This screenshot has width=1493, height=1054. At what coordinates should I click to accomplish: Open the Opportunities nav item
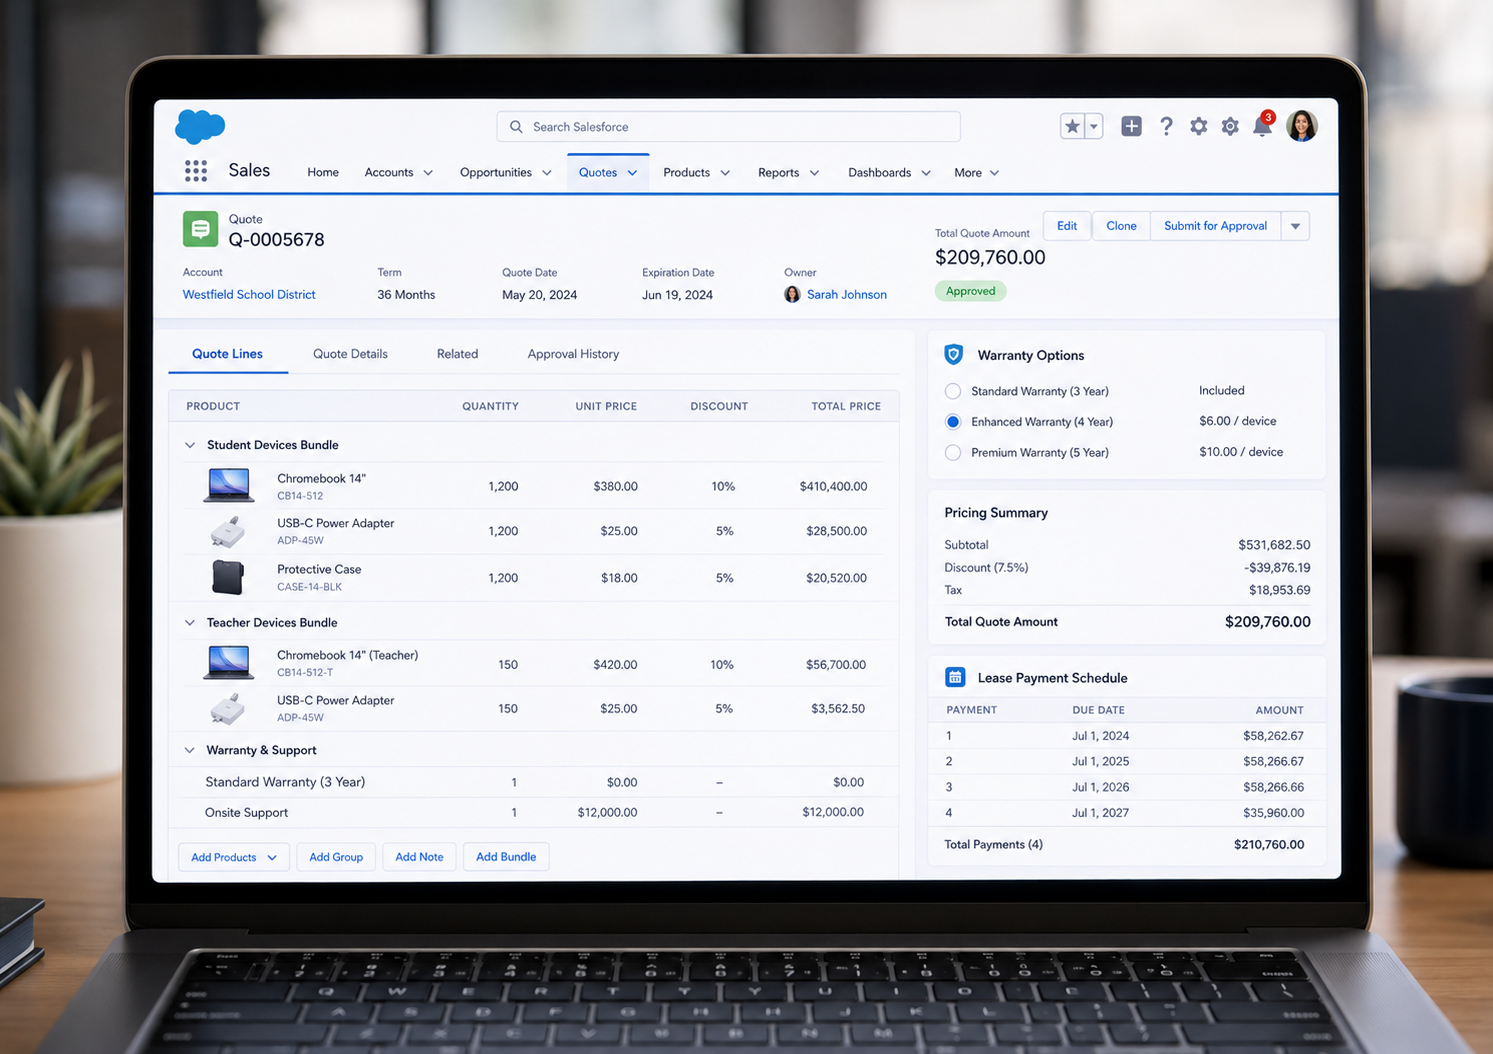pyautogui.click(x=496, y=173)
